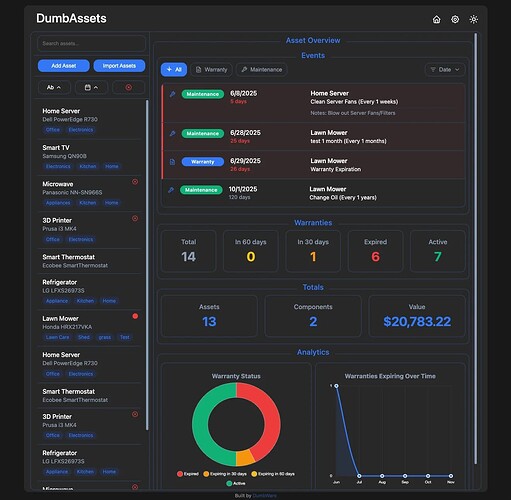Viewport: 511px width, 500px height.
Task: Filter events by Maintenance tab
Action: click(x=262, y=70)
